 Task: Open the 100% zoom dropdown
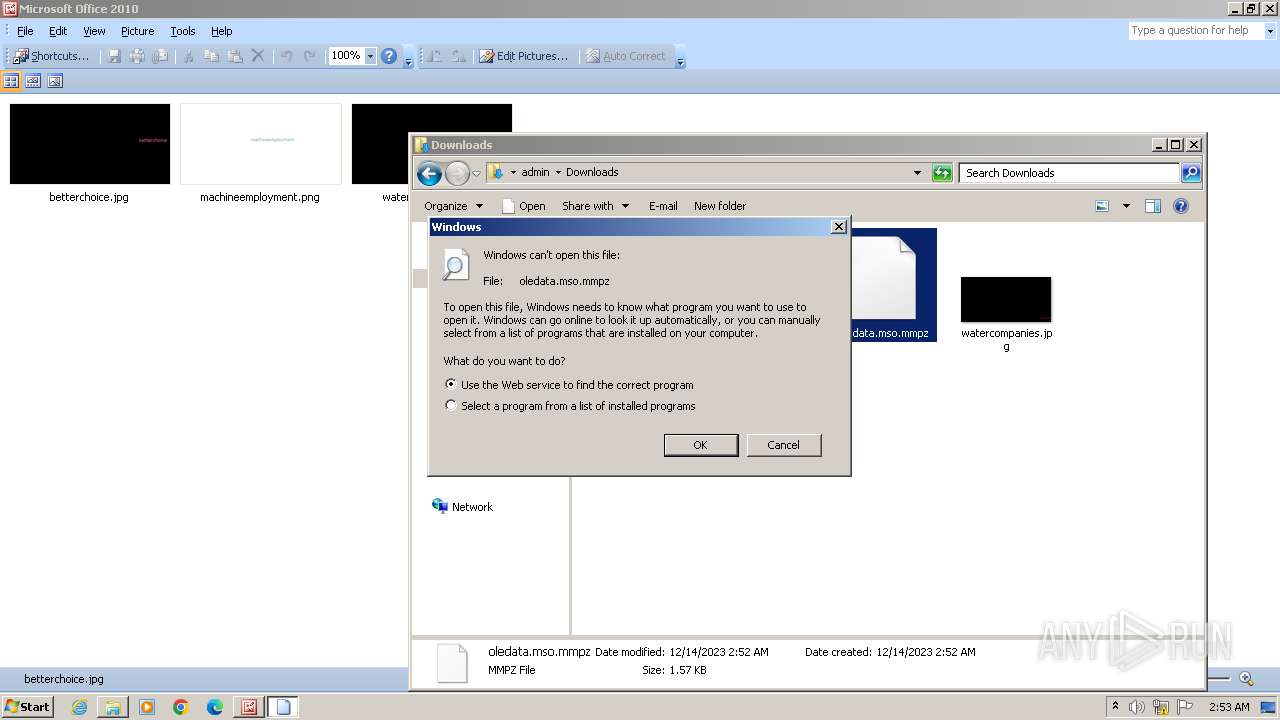(x=370, y=56)
